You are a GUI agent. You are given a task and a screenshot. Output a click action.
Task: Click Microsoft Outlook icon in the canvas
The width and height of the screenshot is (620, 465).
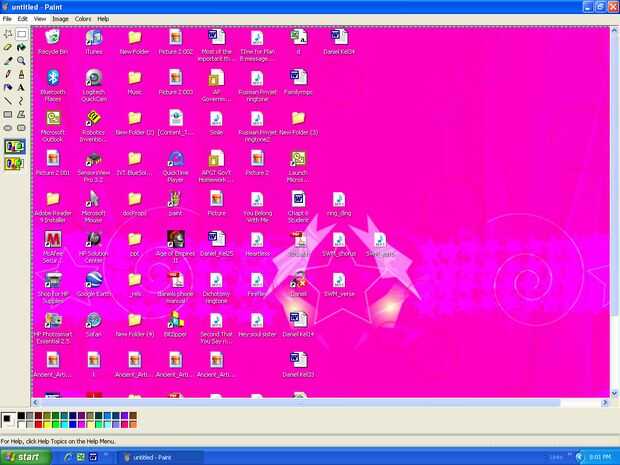[x=53, y=126]
